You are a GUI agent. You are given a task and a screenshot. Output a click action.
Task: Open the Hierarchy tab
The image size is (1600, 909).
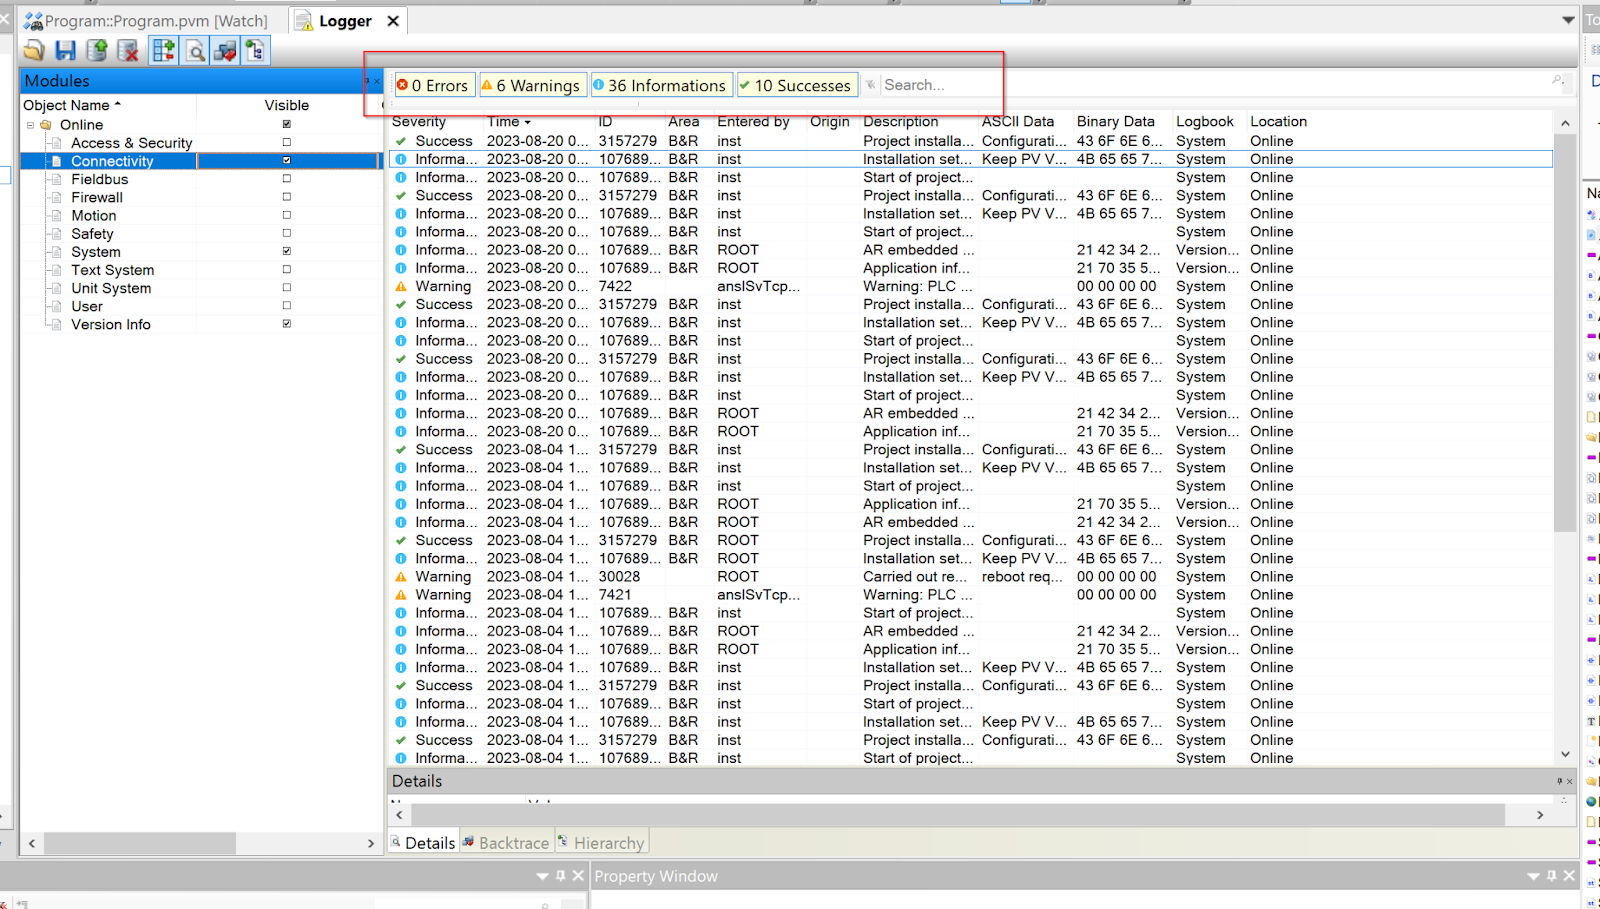tap(601, 843)
